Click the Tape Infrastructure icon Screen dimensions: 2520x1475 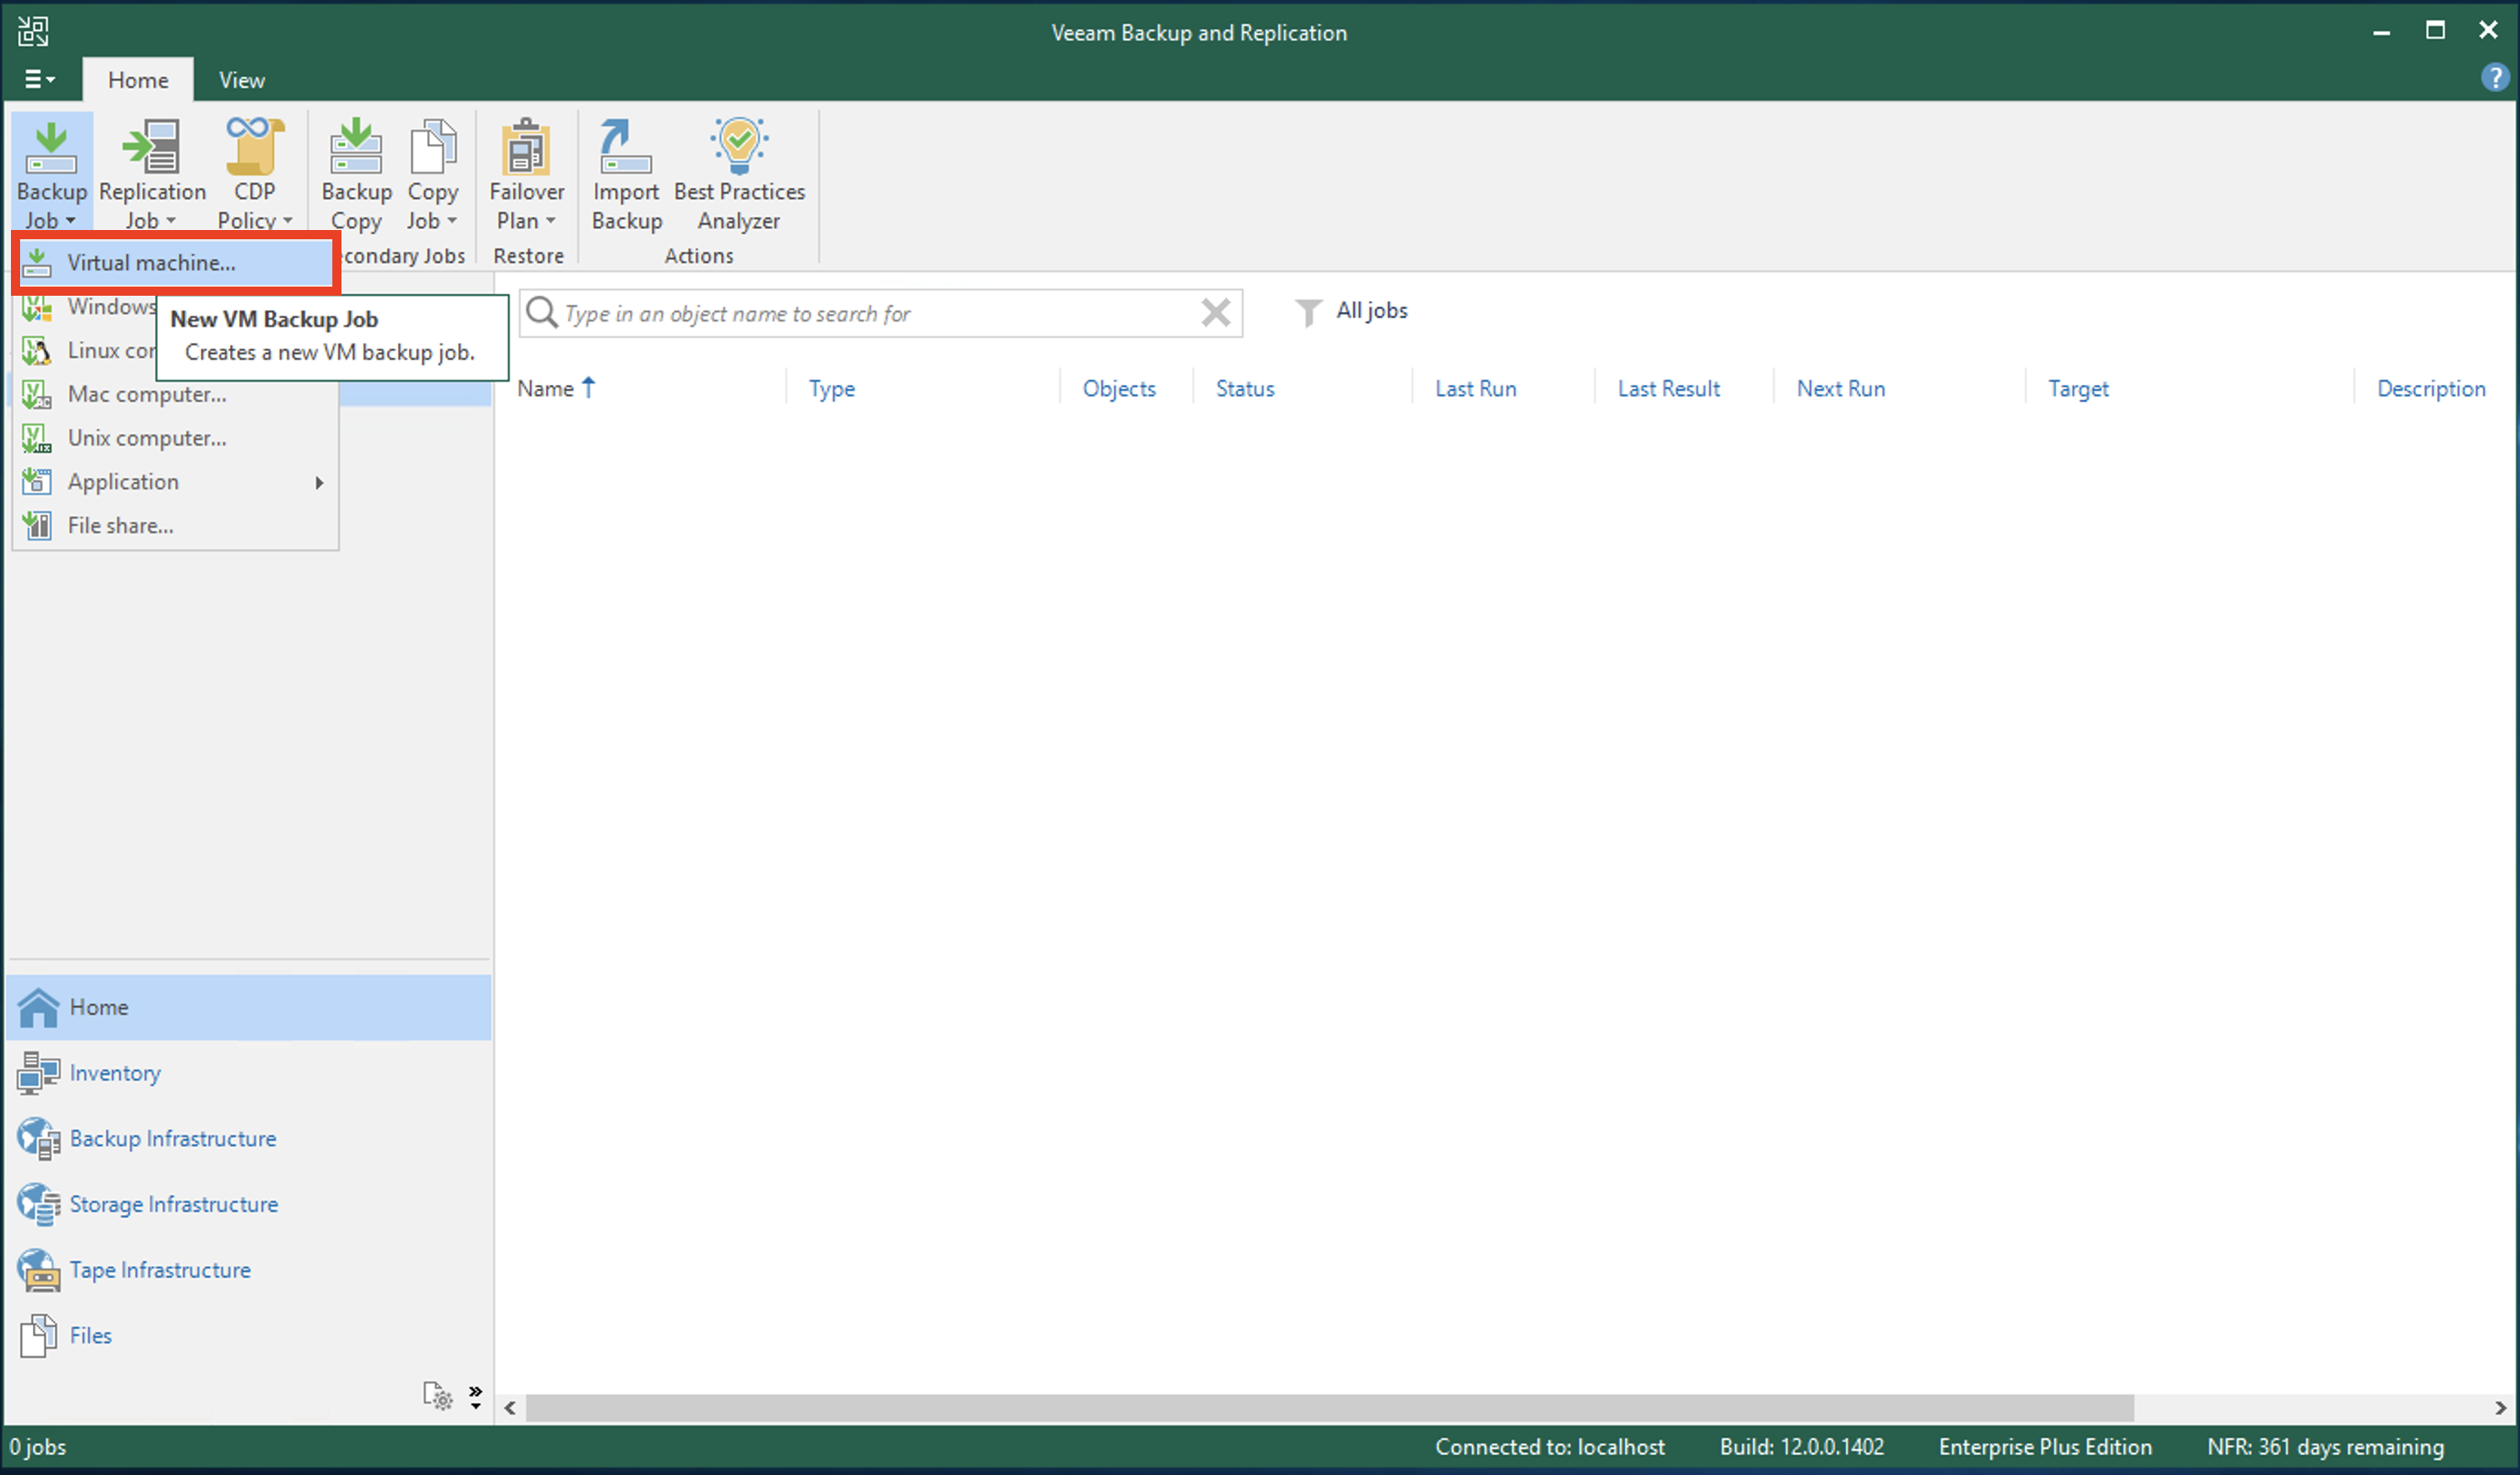pos(39,1270)
